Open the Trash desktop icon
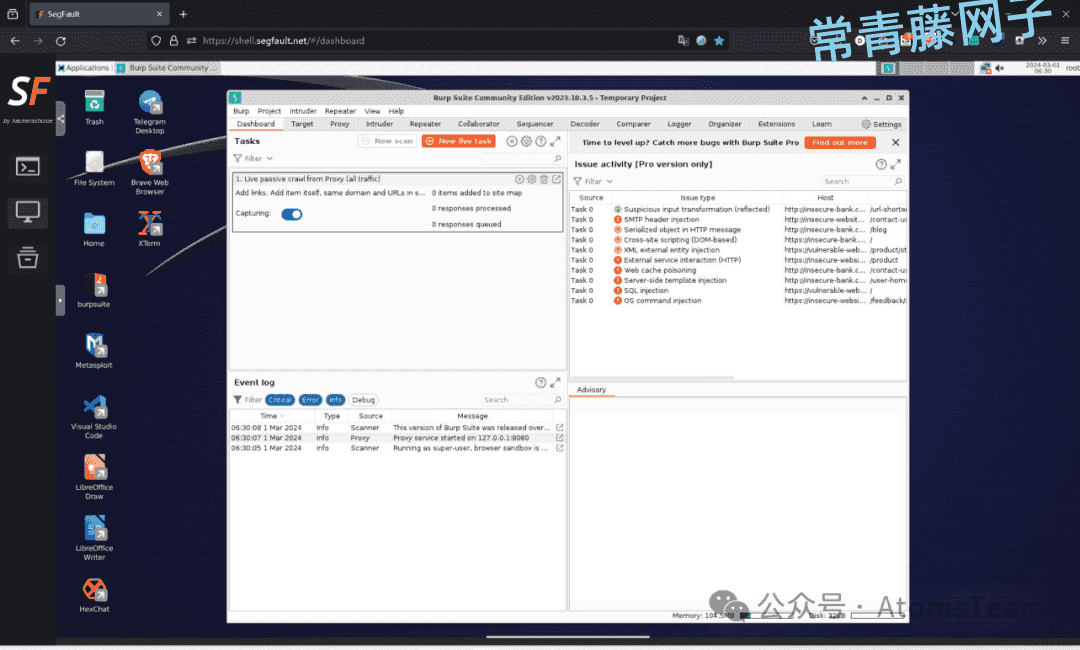The width and height of the screenshot is (1080, 650). [x=94, y=107]
